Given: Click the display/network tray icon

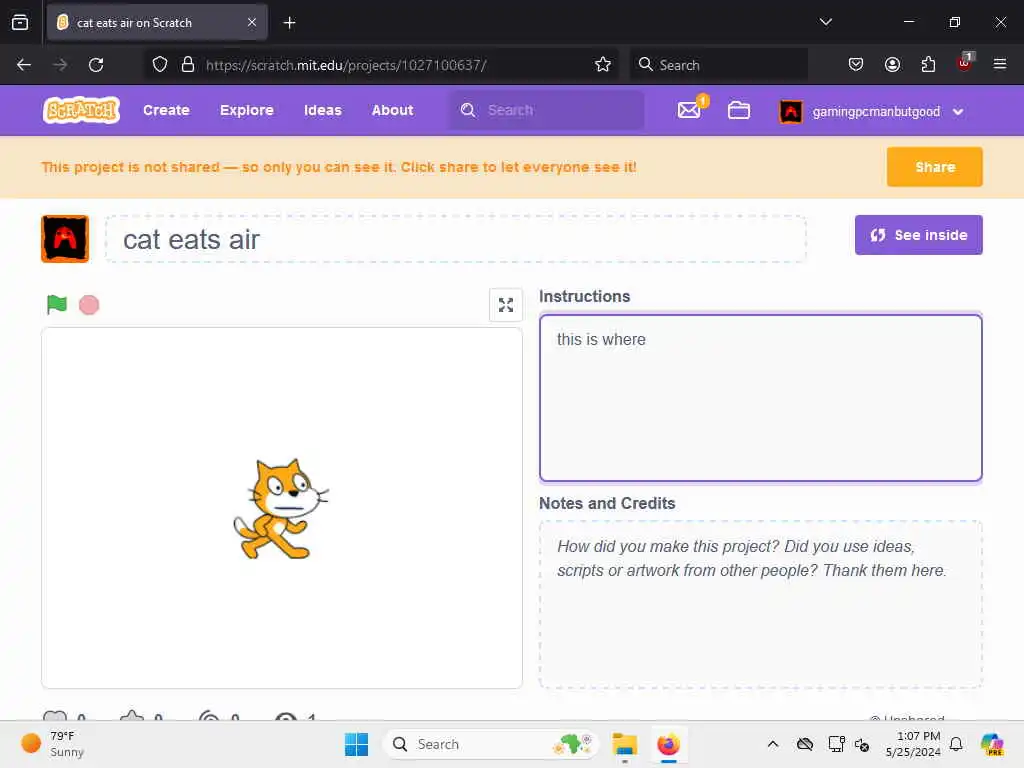Looking at the screenshot, I should pos(836,744).
